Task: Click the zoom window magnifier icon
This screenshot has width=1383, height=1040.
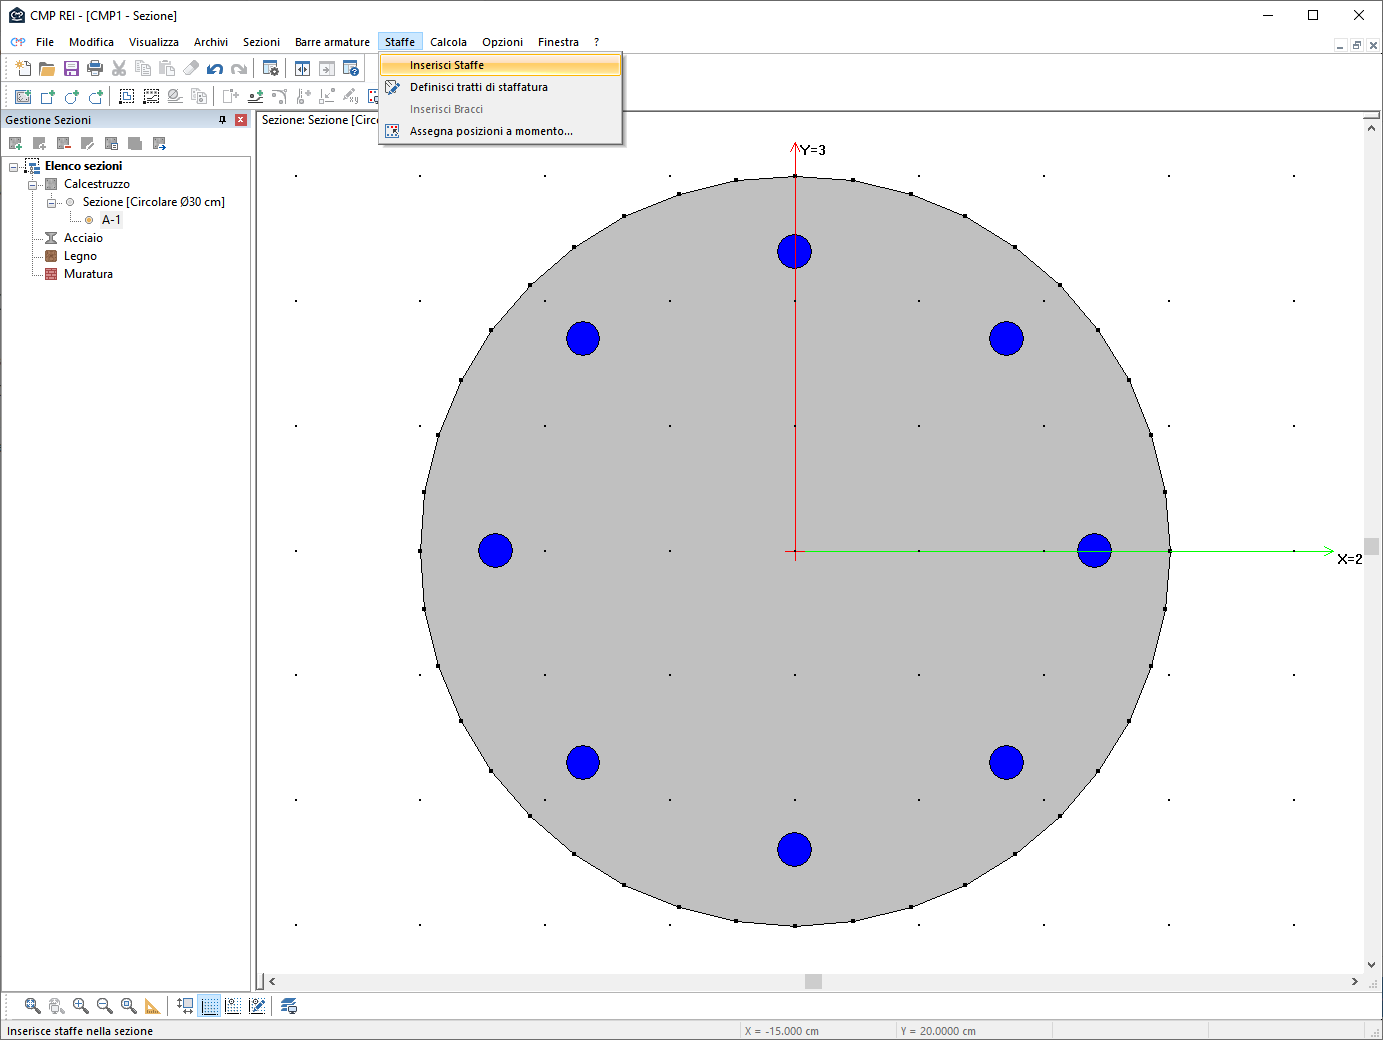Action: (x=129, y=1006)
